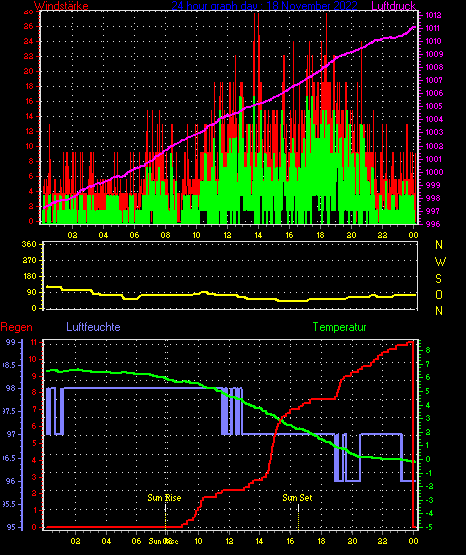The width and height of the screenshot is (466, 555).
Task: Click pressure value 1008
Action: (x=433, y=67)
